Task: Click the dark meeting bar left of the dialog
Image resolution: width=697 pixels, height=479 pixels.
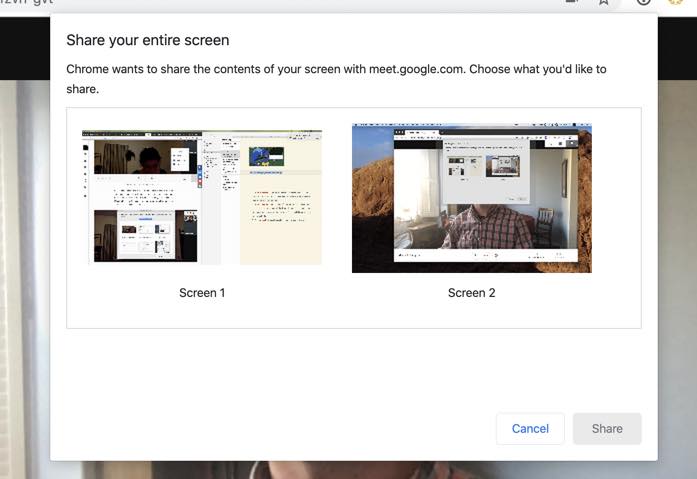Action: tap(25, 48)
